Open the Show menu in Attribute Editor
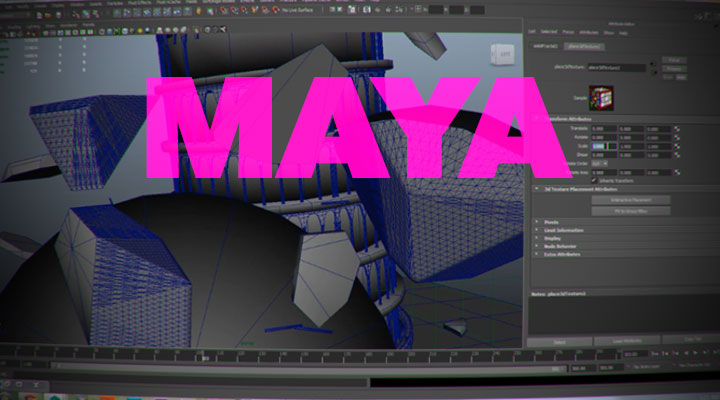The height and width of the screenshot is (400, 720). [x=608, y=33]
